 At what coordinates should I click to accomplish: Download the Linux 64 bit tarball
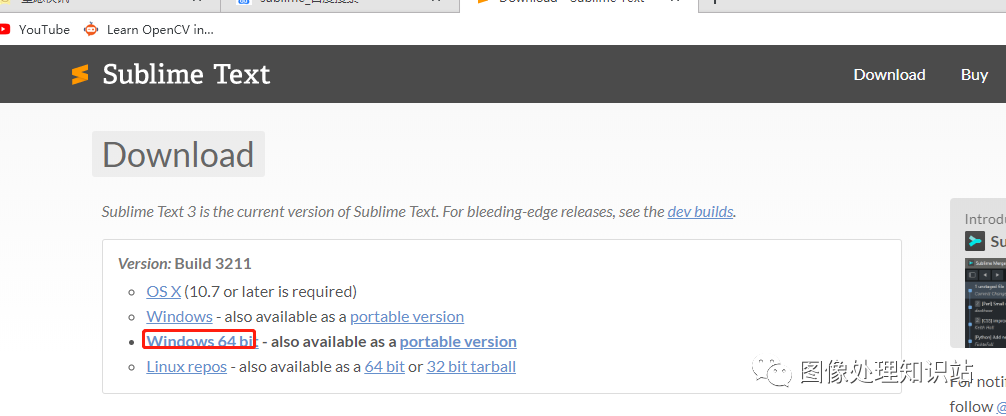tap(384, 367)
